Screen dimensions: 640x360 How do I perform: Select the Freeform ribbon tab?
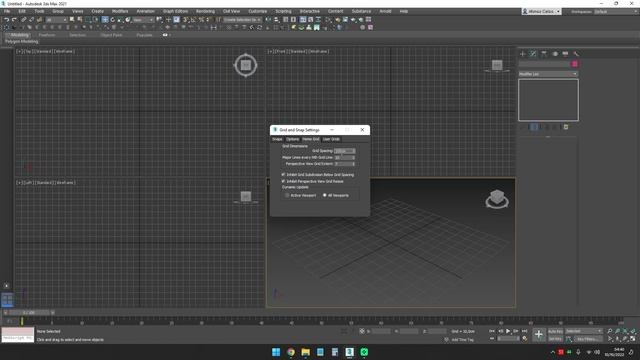(47, 35)
